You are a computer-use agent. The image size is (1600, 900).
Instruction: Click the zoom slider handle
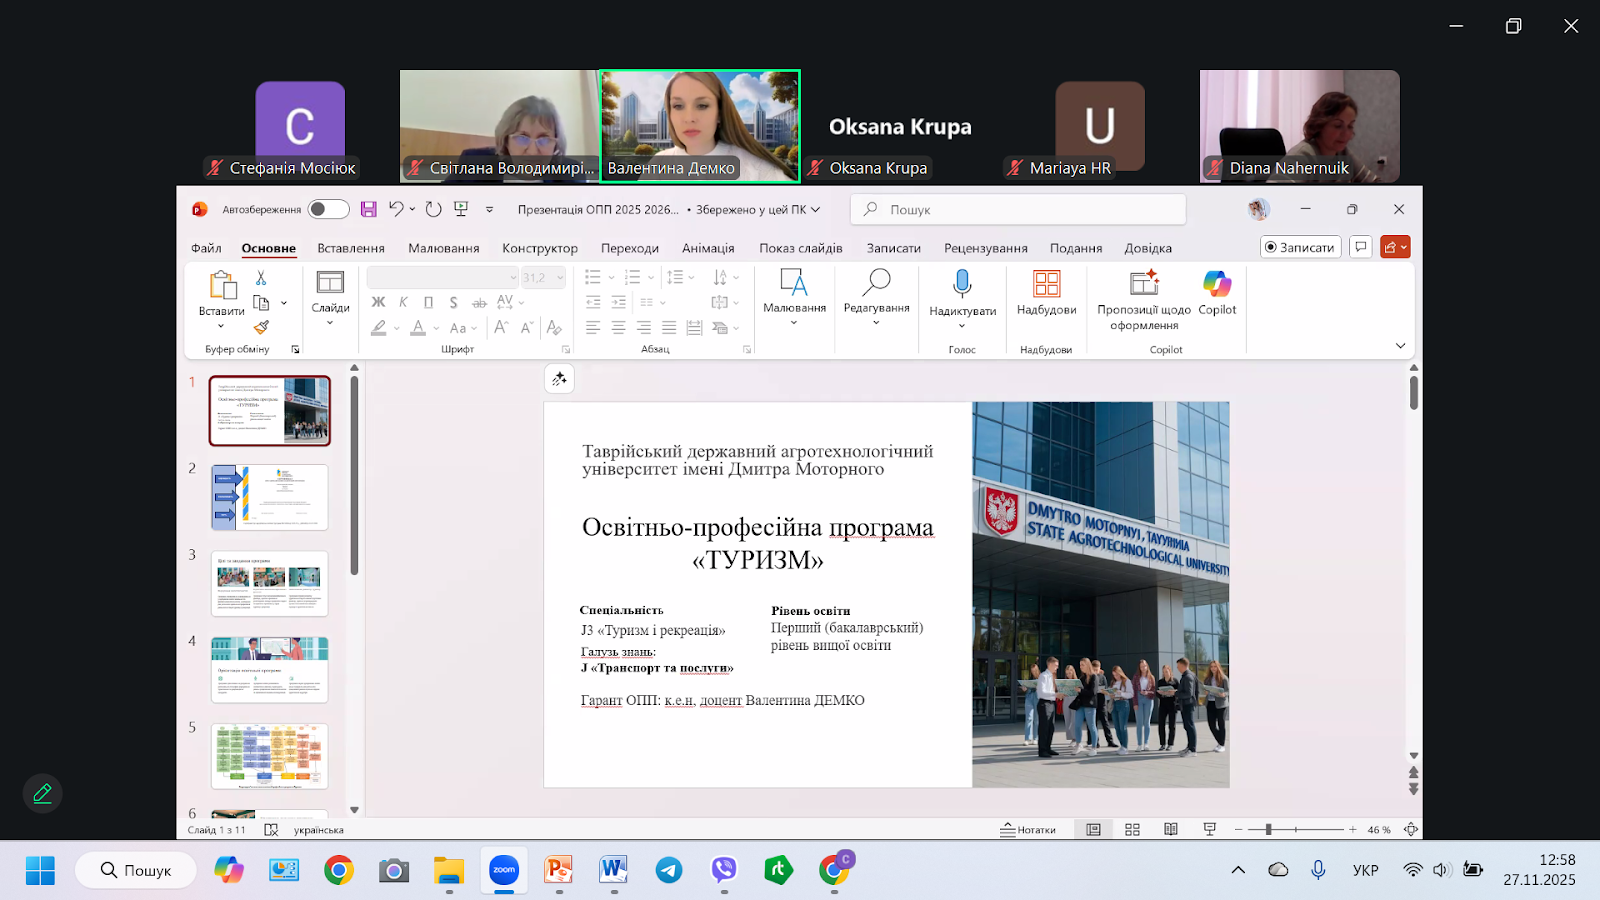pyautogui.click(x=1268, y=830)
